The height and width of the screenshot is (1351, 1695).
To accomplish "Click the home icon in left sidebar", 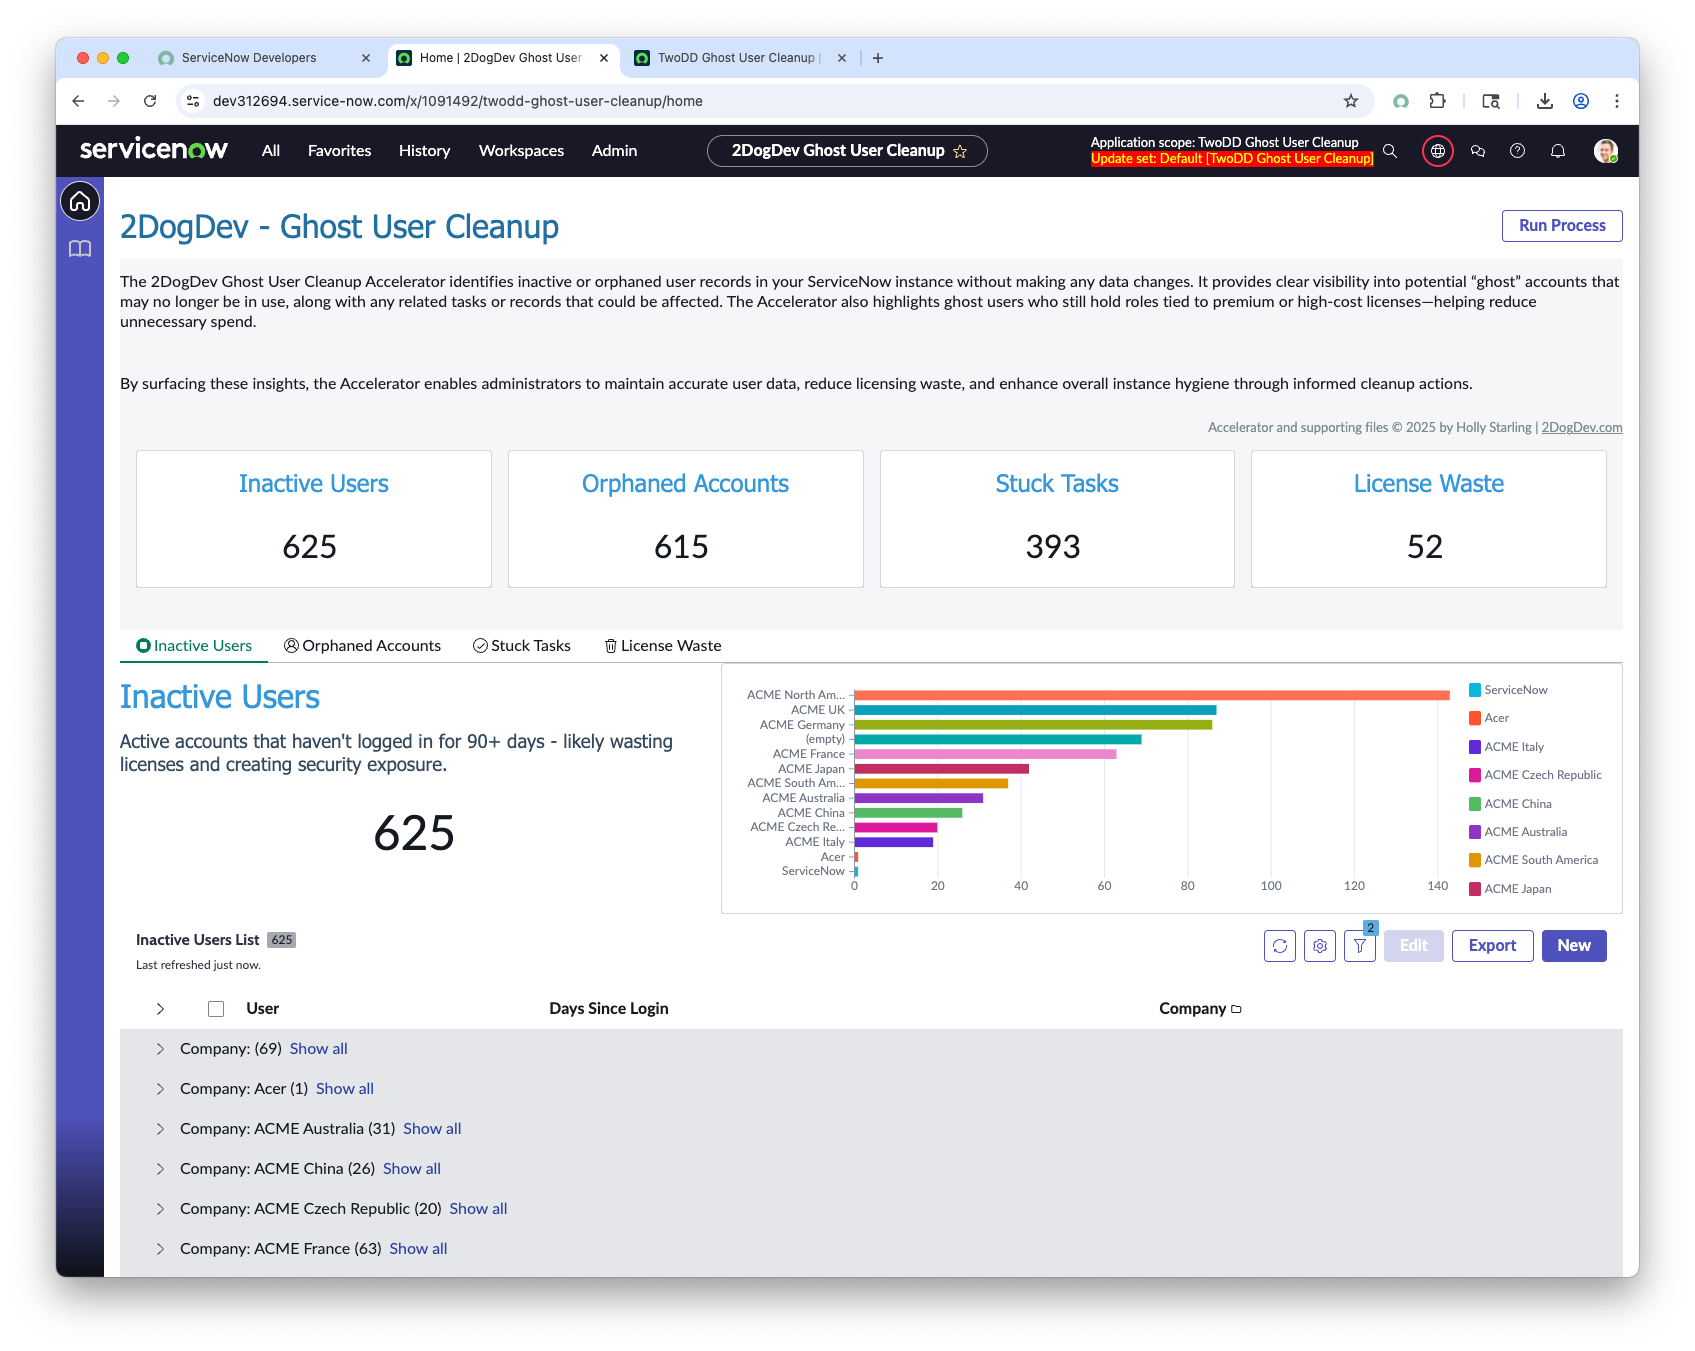I will tap(80, 202).
